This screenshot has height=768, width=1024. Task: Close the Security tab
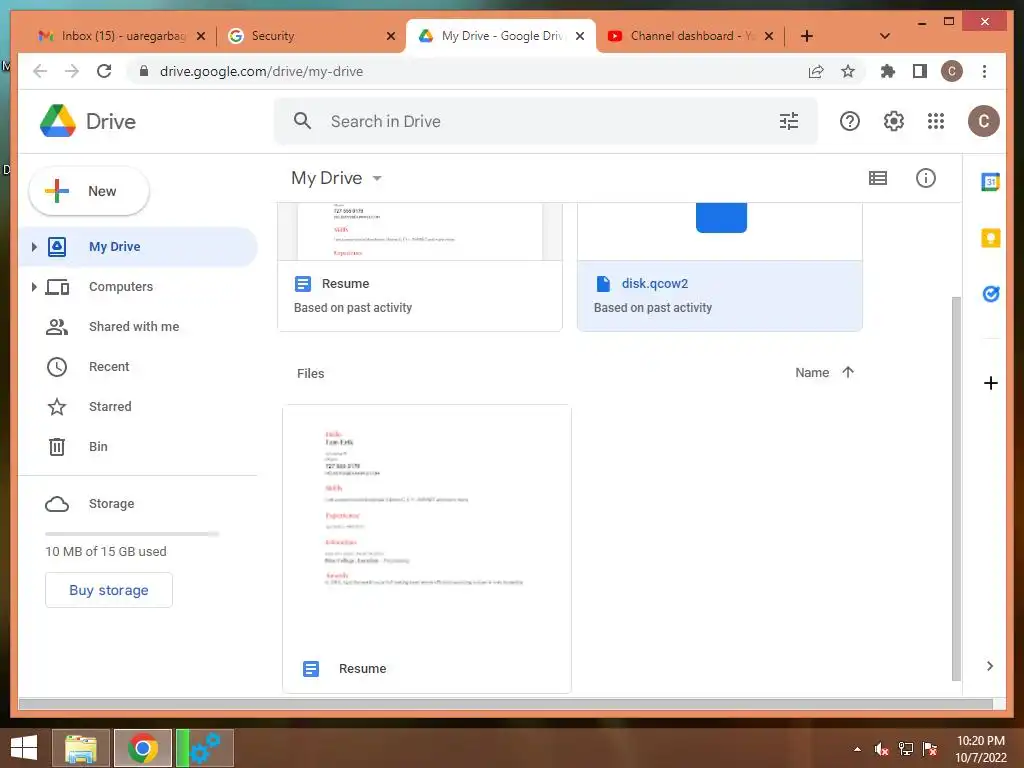tap(391, 36)
